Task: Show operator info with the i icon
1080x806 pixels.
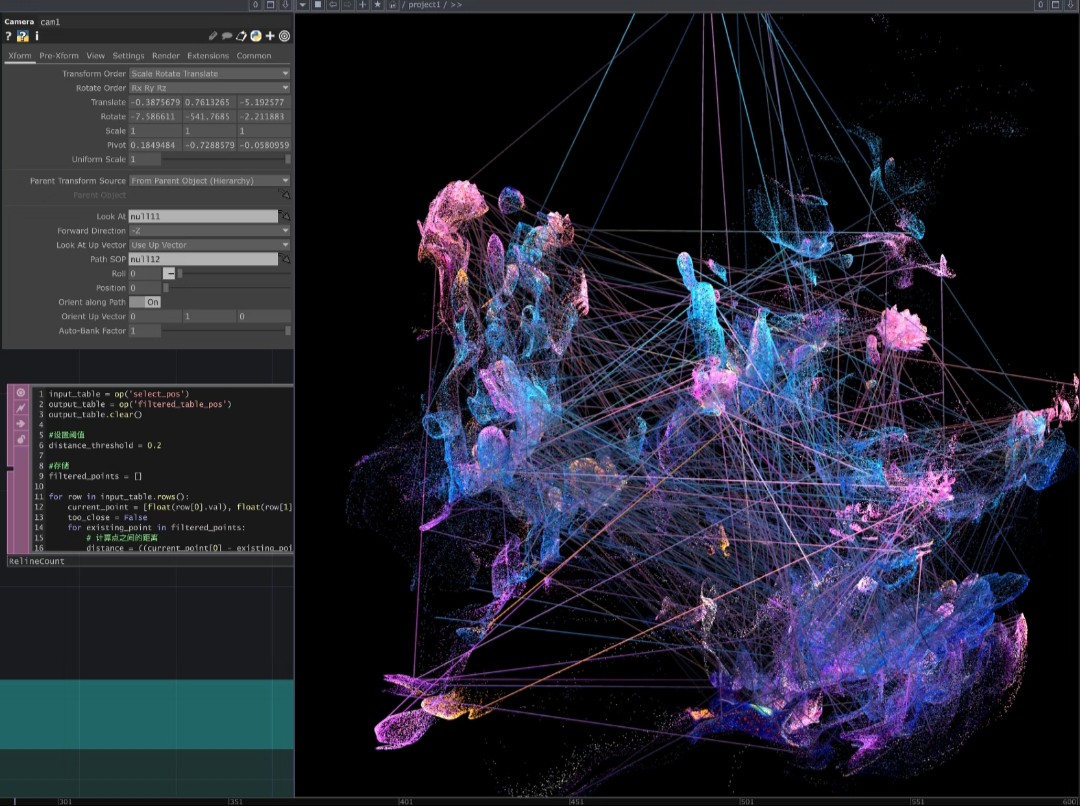Action: [x=37, y=36]
